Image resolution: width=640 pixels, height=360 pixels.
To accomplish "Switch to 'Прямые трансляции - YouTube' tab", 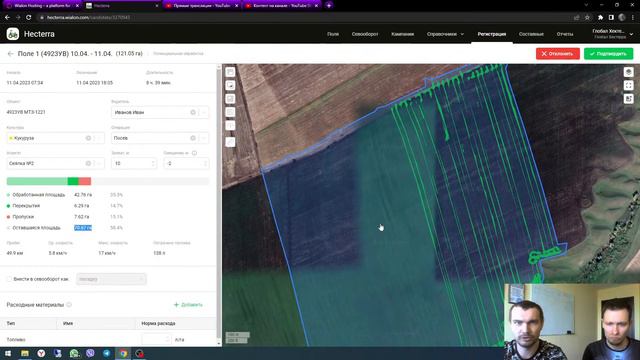I will tap(202, 6).
